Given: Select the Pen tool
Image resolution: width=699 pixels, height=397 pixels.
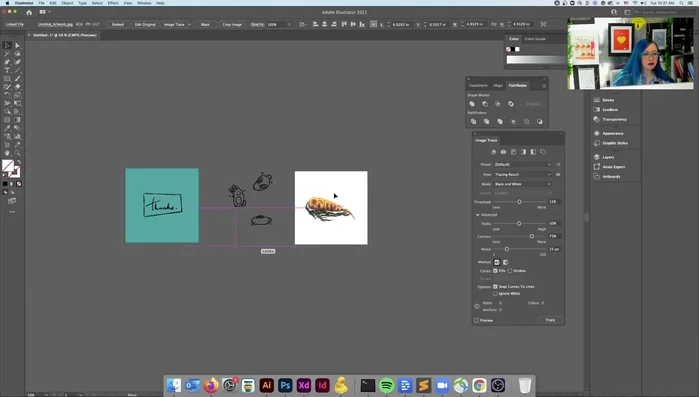Looking at the screenshot, I should click(x=7, y=62).
